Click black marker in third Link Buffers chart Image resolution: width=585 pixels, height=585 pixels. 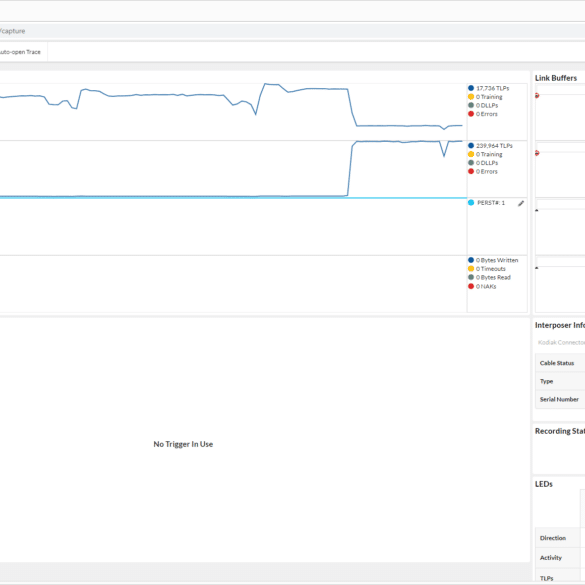(537, 210)
